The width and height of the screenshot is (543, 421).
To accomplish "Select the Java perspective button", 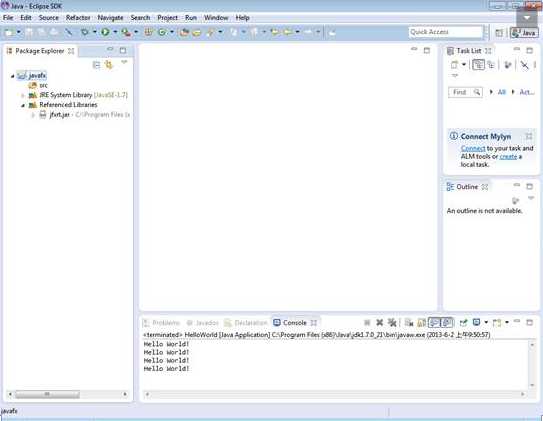I will 524,33.
